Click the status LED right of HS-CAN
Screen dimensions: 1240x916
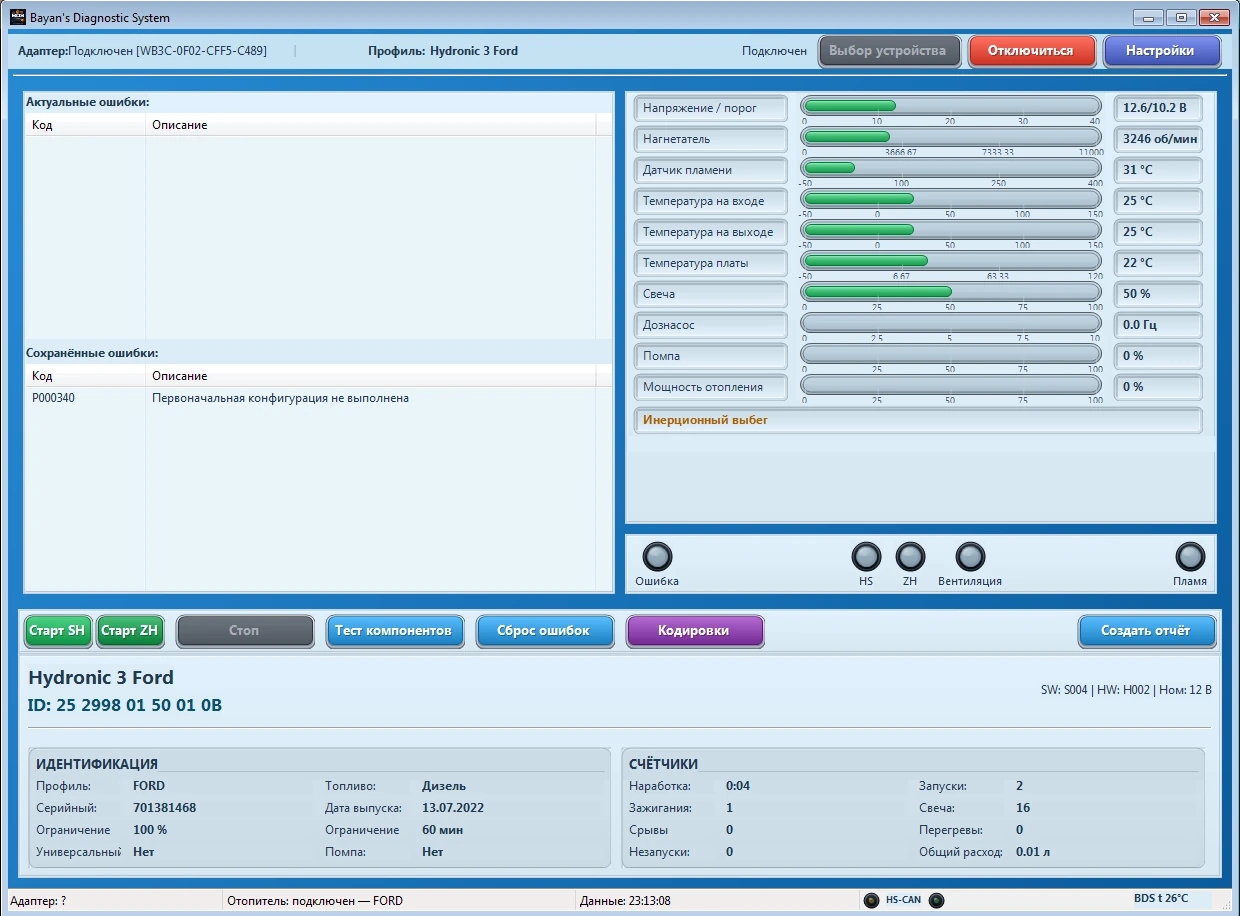pyautogui.click(x=936, y=900)
